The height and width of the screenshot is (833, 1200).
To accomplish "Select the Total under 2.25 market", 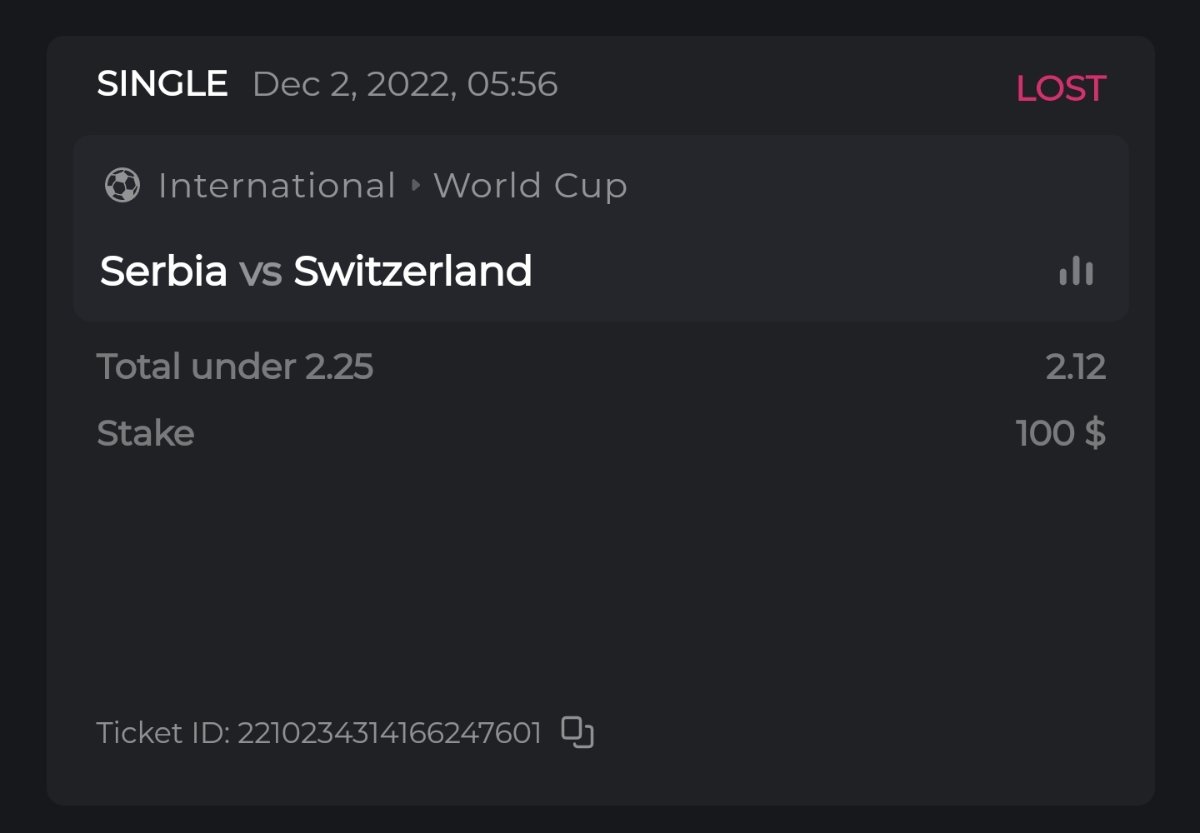I will pyautogui.click(x=235, y=367).
